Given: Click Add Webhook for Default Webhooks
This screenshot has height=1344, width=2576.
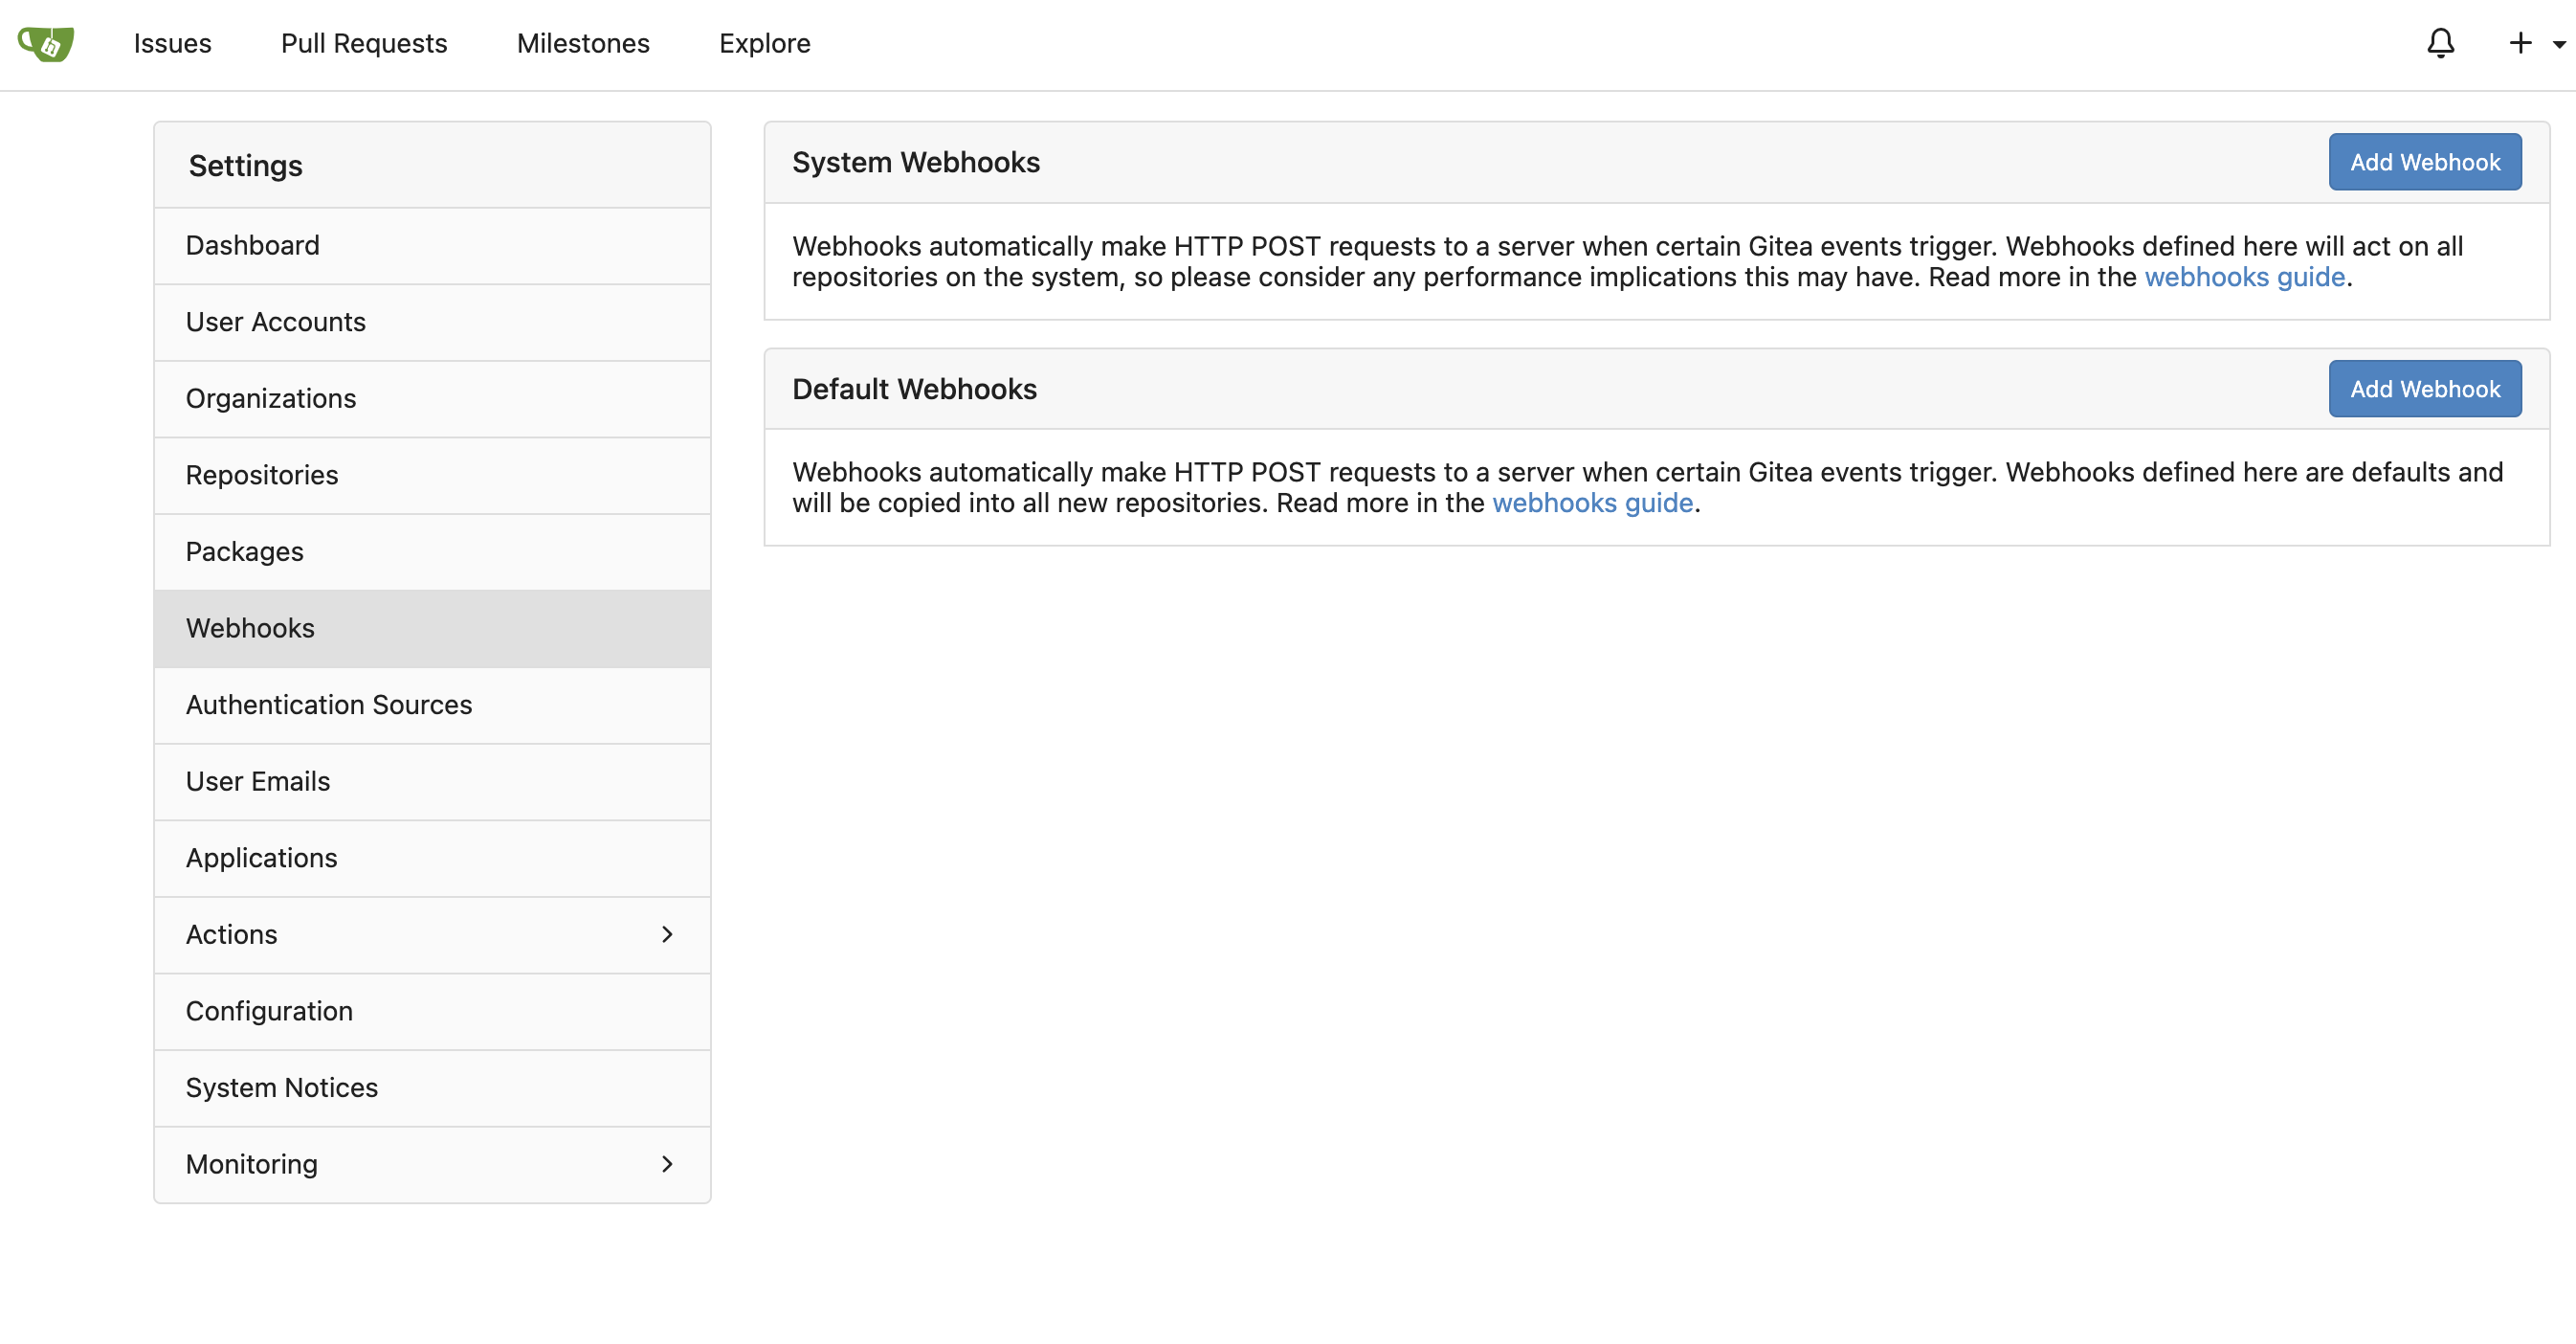Looking at the screenshot, I should tap(2425, 389).
